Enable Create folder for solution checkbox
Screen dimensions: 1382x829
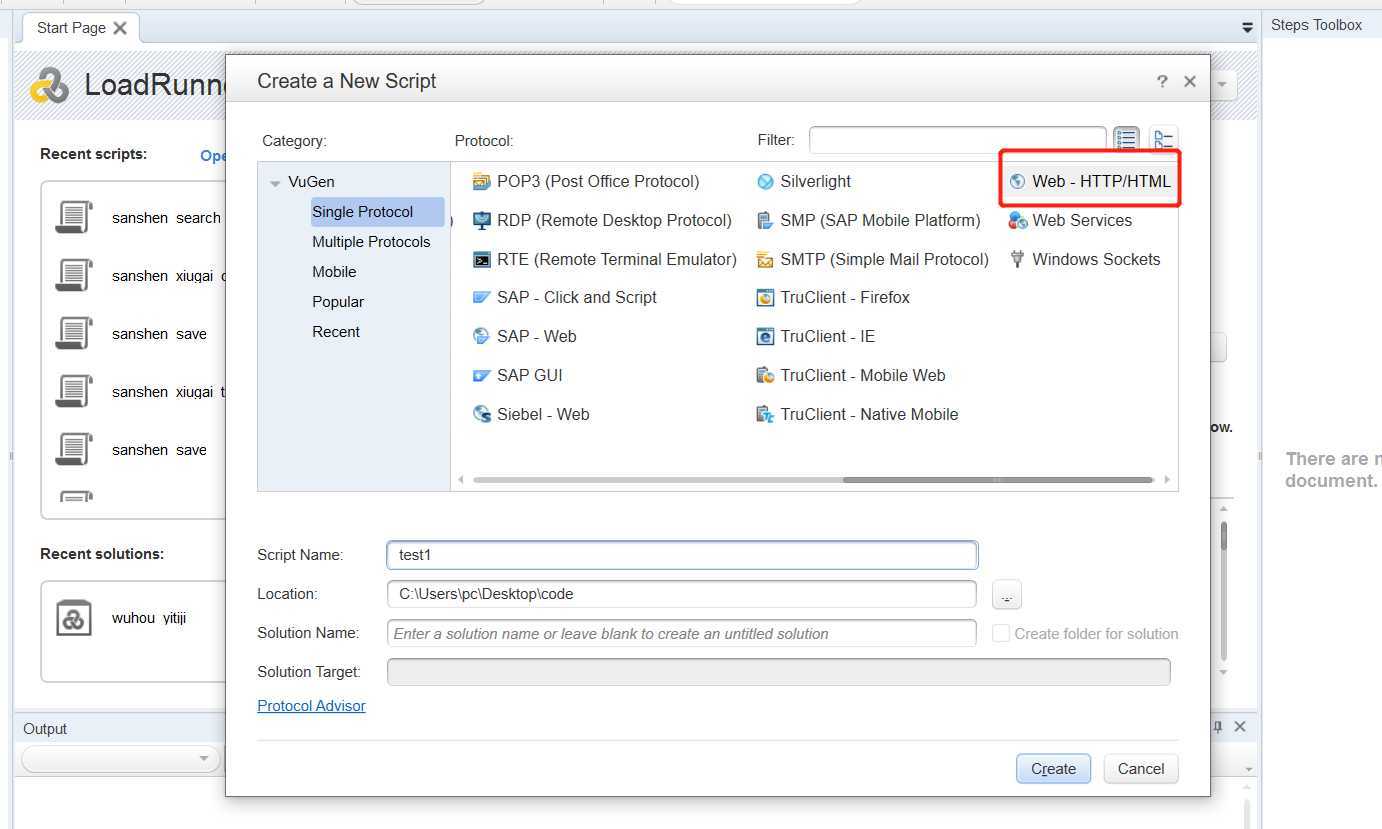coord(1000,633)
